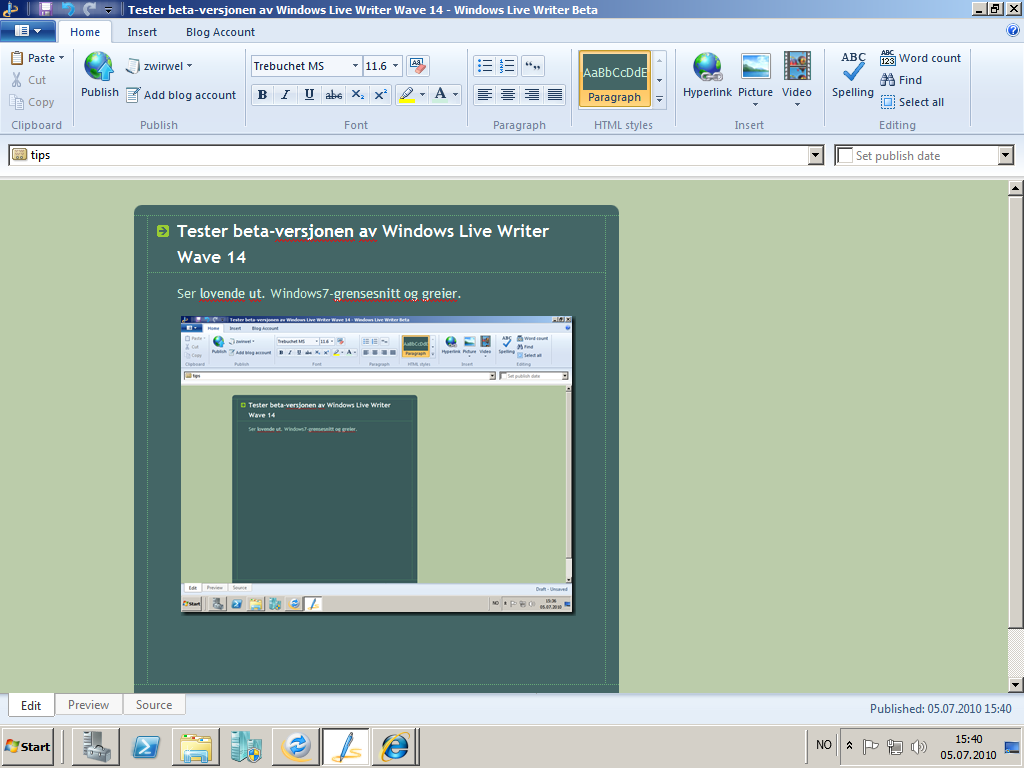The width and height of the screenshot is (1024, 768).
Task: Align paragraph text left
Action: coord(485,95)
